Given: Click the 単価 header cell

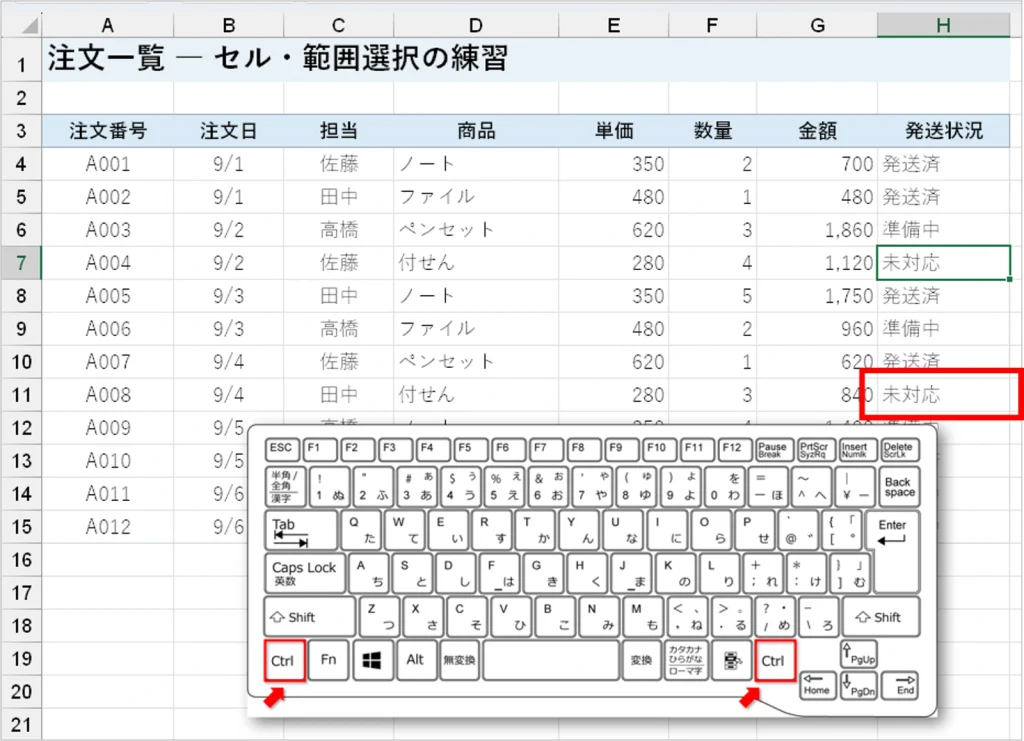Looking at the screenshot, I should click(x=614, y=131).
